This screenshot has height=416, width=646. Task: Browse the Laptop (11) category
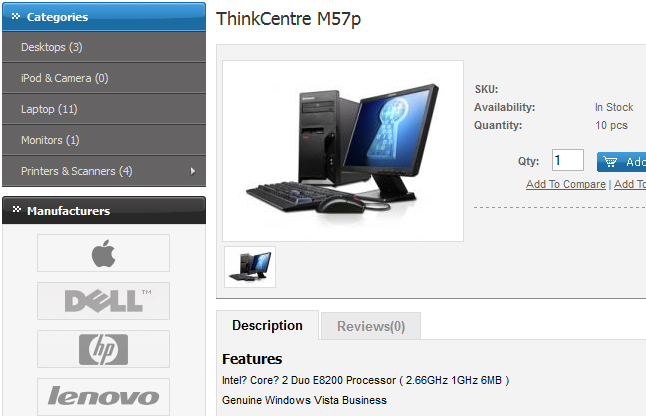(49, 109)
